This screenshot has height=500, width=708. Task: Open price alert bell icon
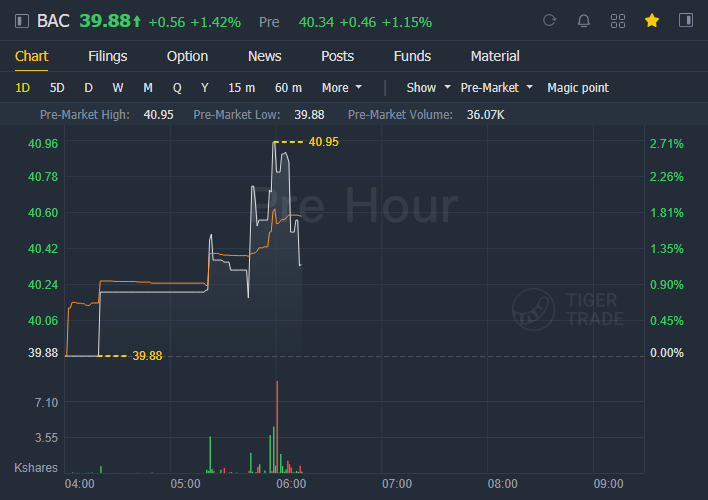(x=583, y=21)
